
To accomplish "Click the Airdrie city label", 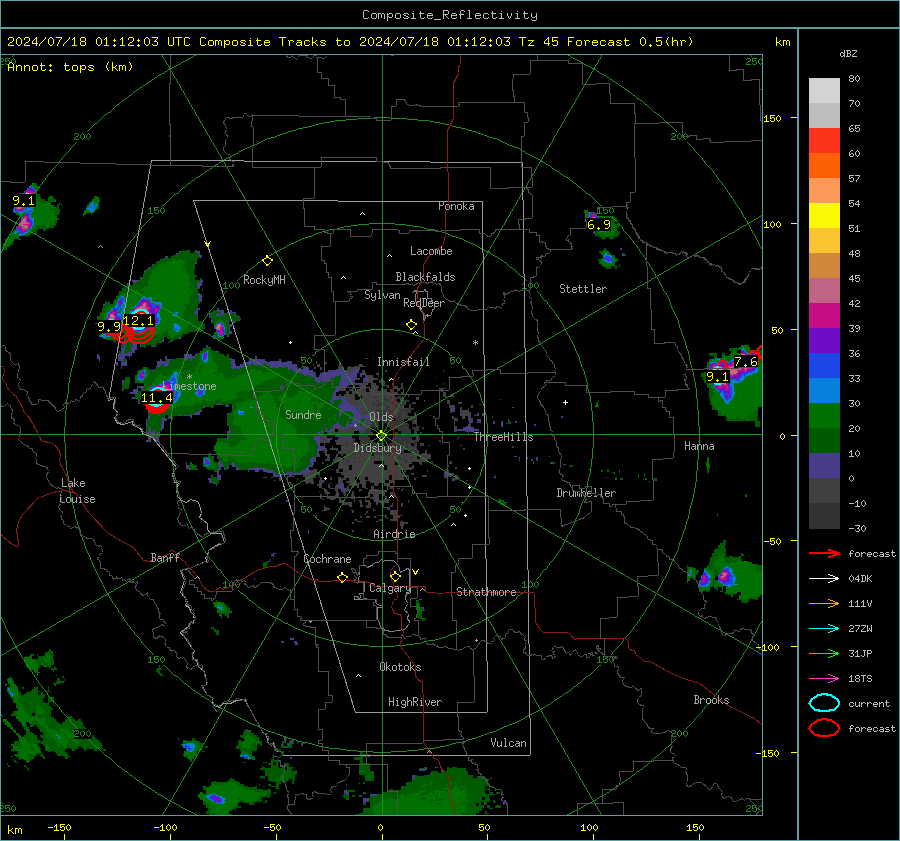I will (x=394, y=534).
